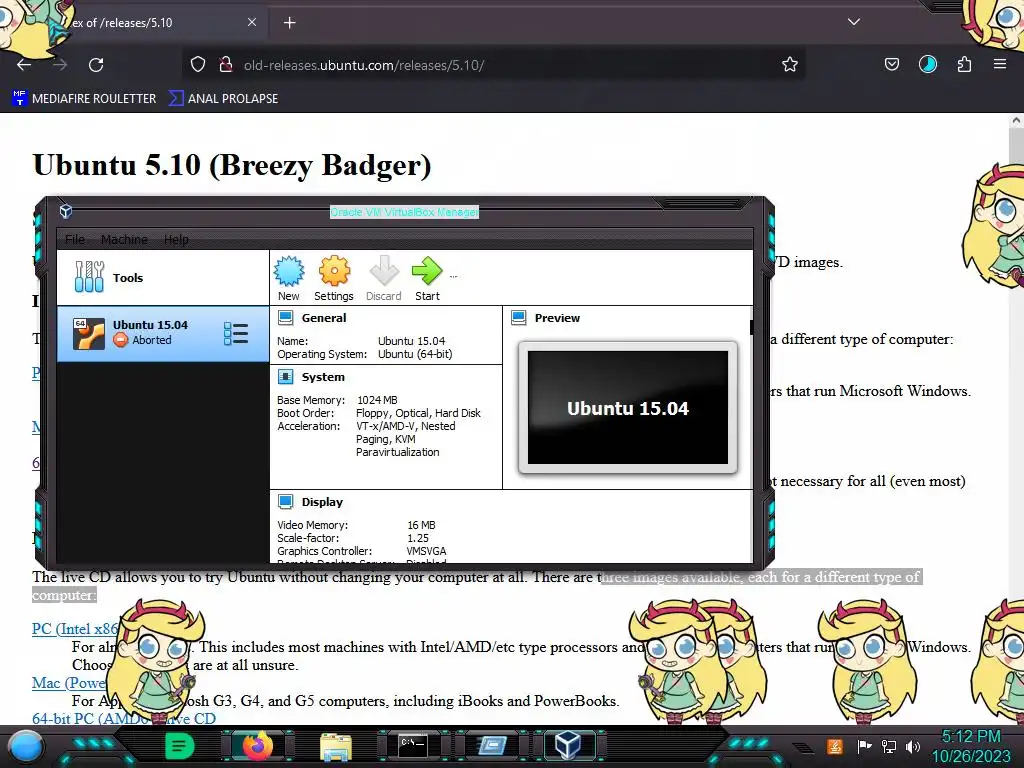Click VirtualBox cube icon in title bar
The image size is (1024, 768).
coord(66,211)
